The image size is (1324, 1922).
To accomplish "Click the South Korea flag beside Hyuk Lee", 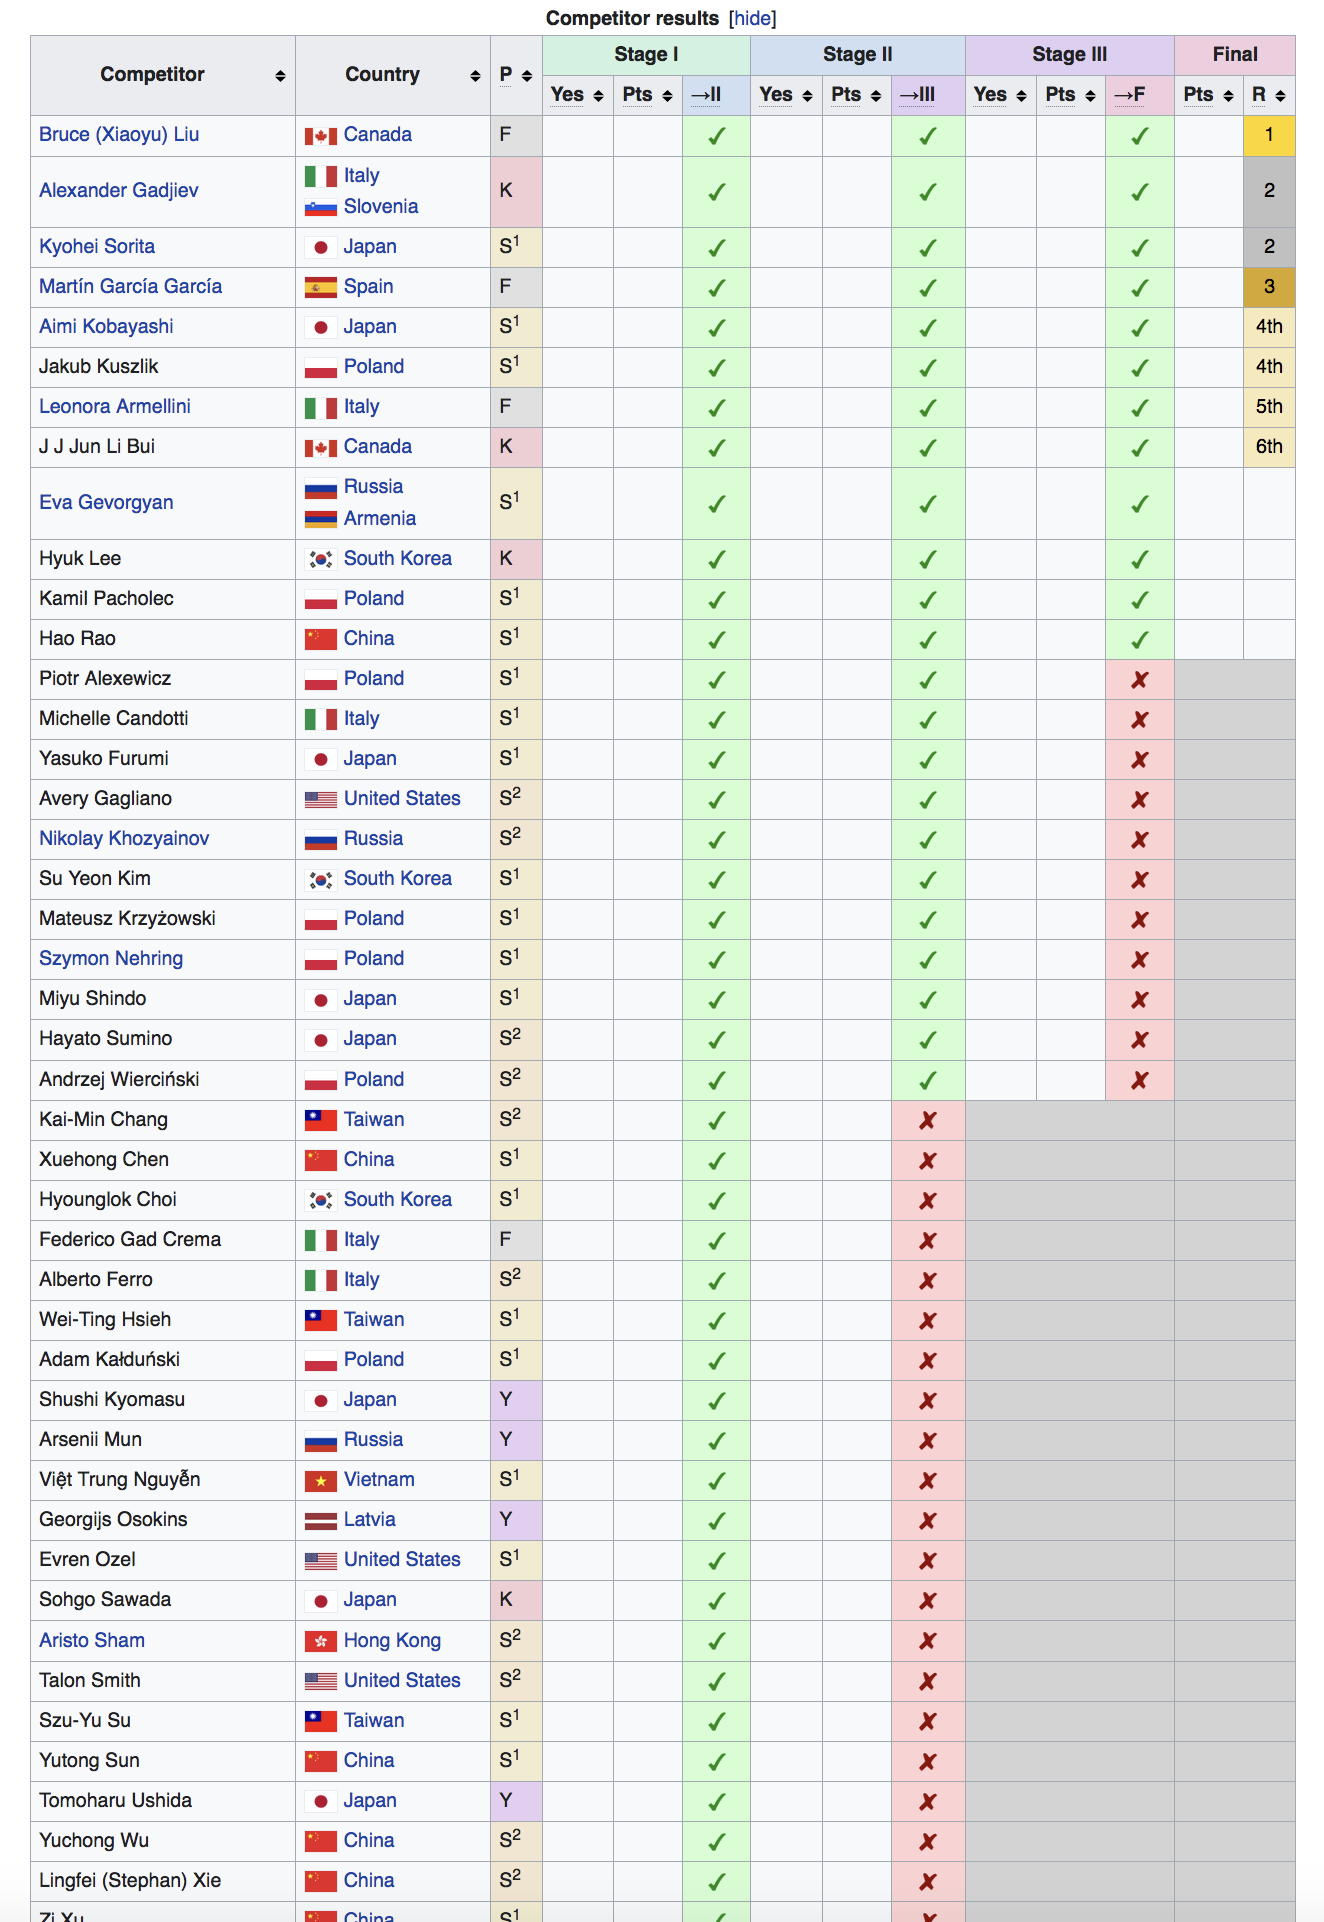I will [x=320, y=560].
